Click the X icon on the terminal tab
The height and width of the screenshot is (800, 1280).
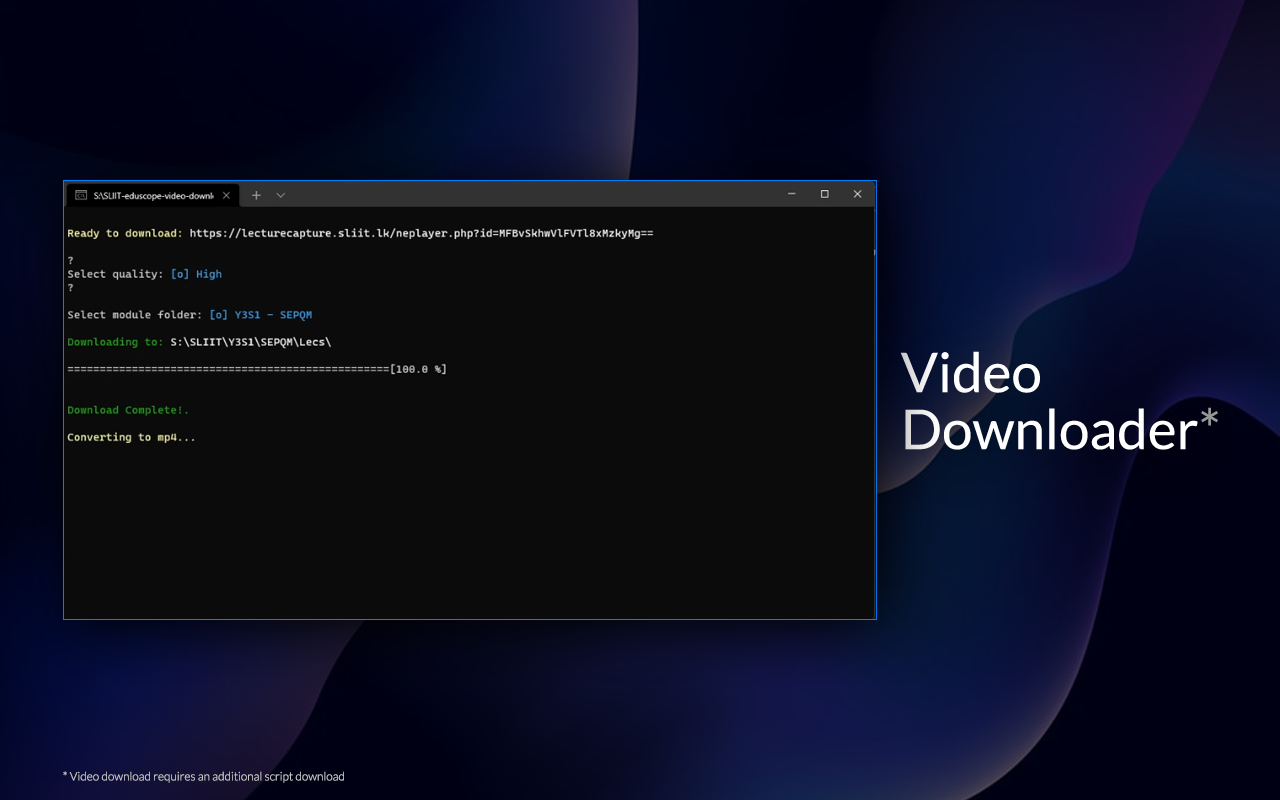[x=226, y=195]
